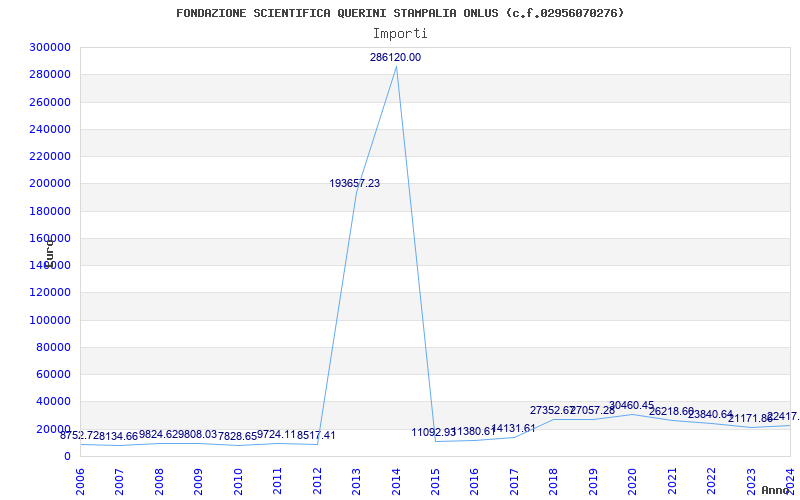Select the y-axis tick 280000

pyautogui.click(x=50, y=75)
